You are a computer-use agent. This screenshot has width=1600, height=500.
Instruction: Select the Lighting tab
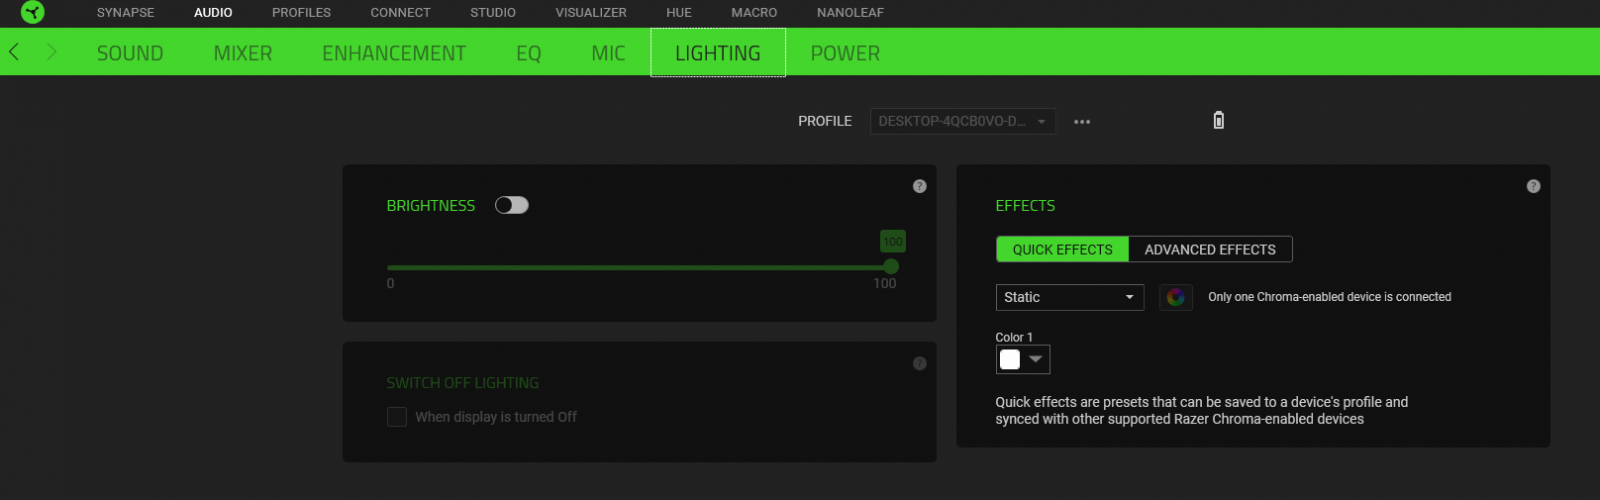(718, 53)
